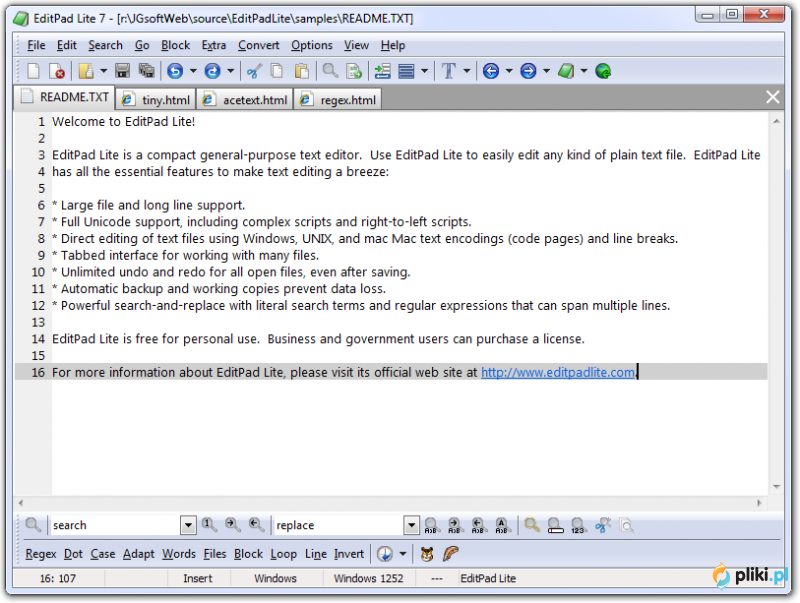
Task: Click the Count matches 123 icon
Action: 578,525
